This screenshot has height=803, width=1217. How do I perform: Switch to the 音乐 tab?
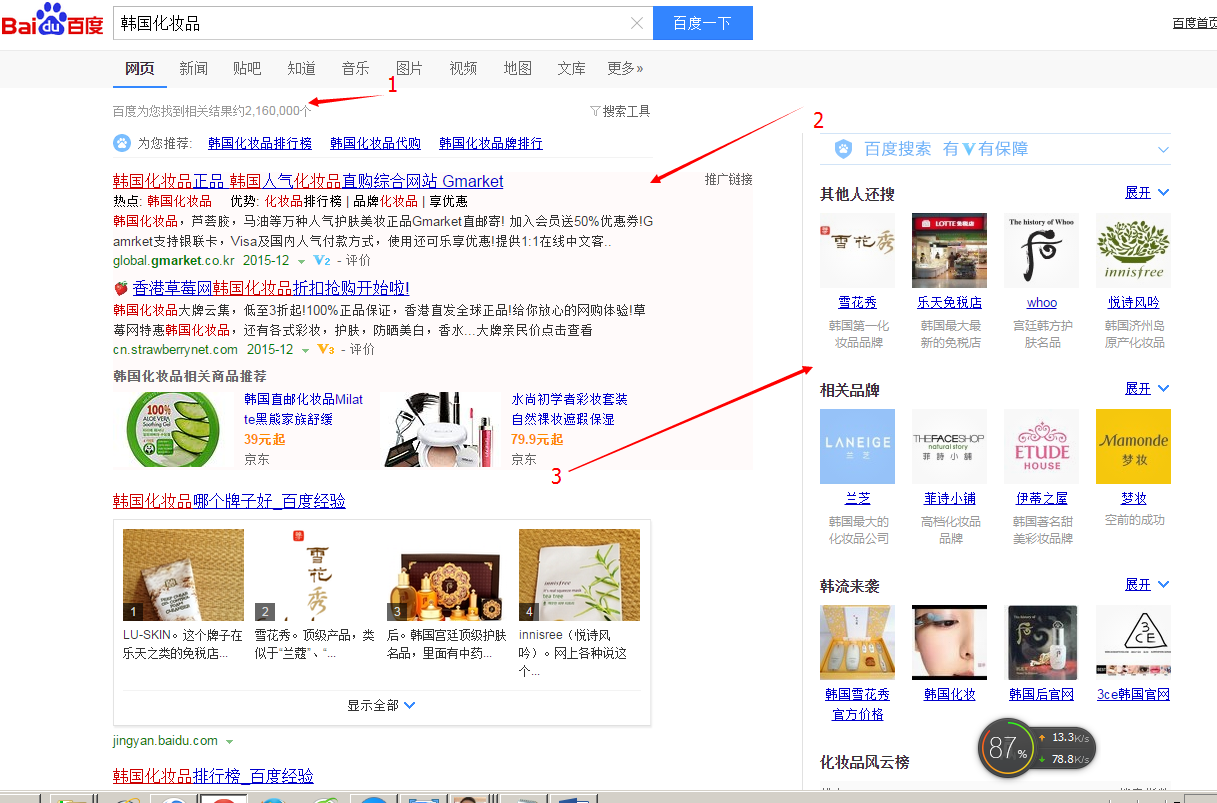[355, 68]
